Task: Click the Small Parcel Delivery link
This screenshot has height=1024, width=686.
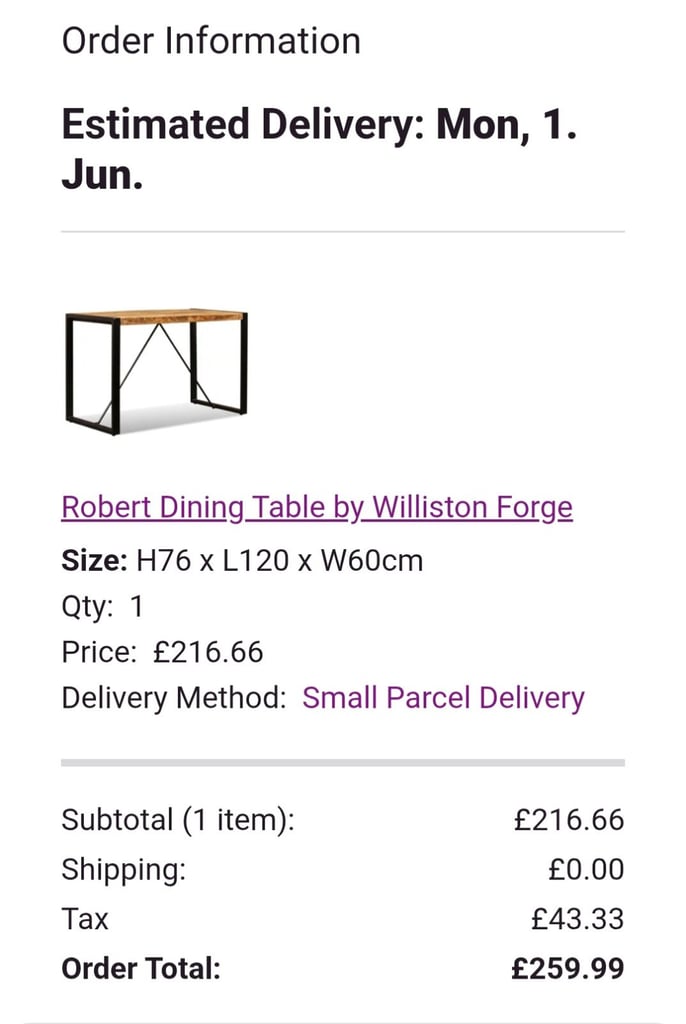Action: pos(444,698)
